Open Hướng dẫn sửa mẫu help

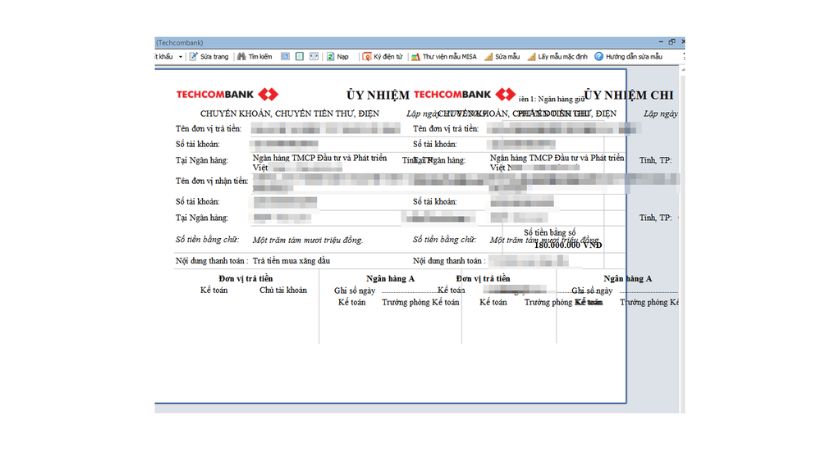[628, 56]
